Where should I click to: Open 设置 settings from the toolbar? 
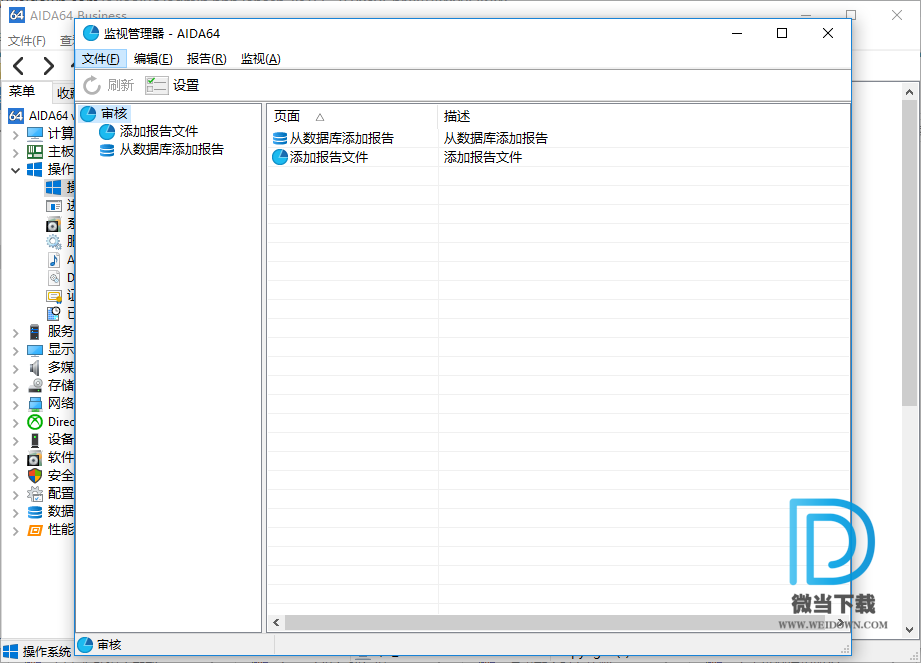coord(173,86)
